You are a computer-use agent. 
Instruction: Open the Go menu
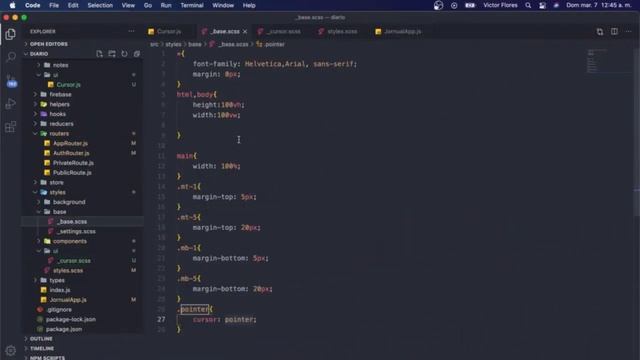click(x=148, y=5)
